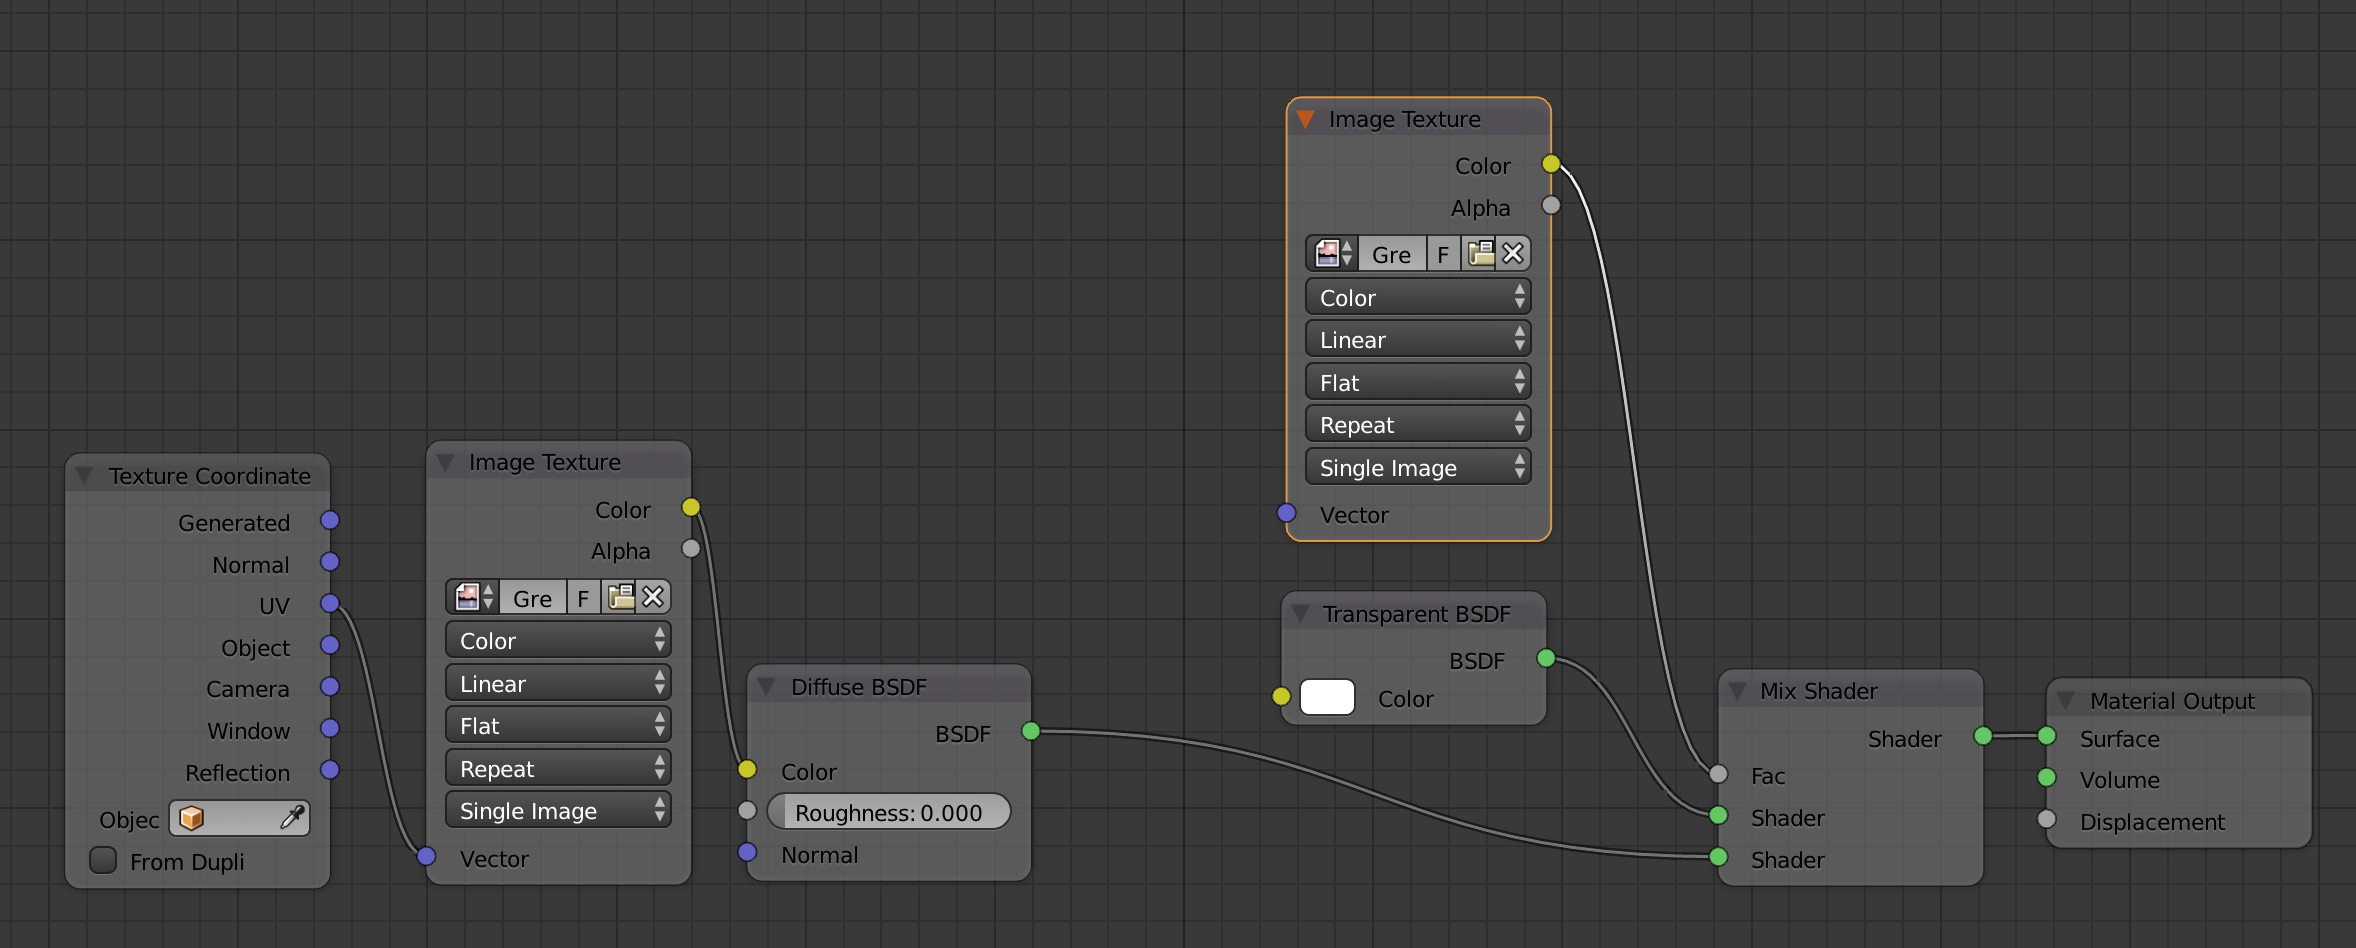The width and height of the screenshot is (2356, 948).
Task: Open Repeat extension dropdown in the selected Image Texture
Action: [1418, 424]
